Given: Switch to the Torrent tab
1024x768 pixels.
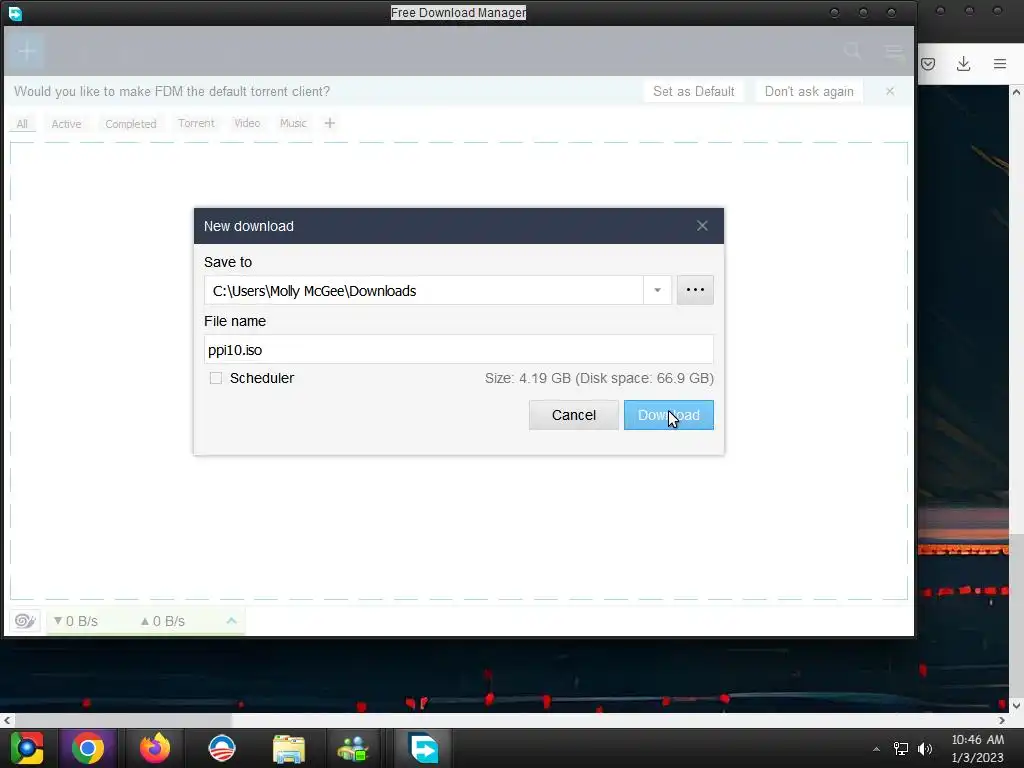Looking at the screenshot, I should tap(196, 123).
